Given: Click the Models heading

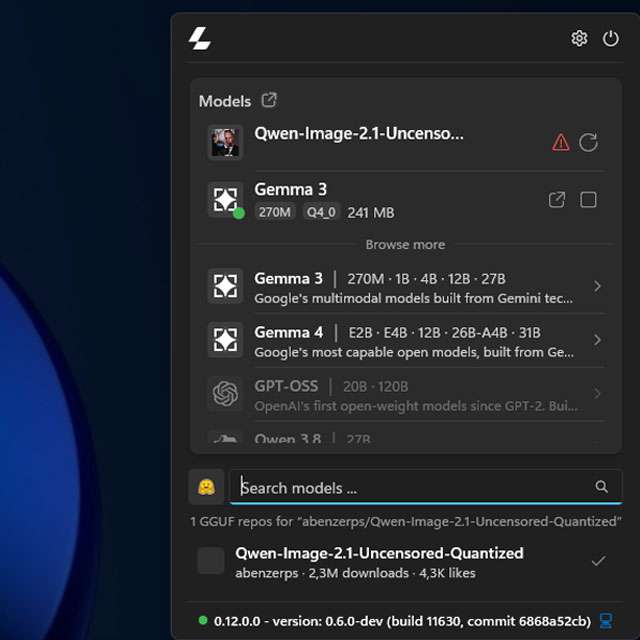Looking at the screenshot, I should coord(225,101).
